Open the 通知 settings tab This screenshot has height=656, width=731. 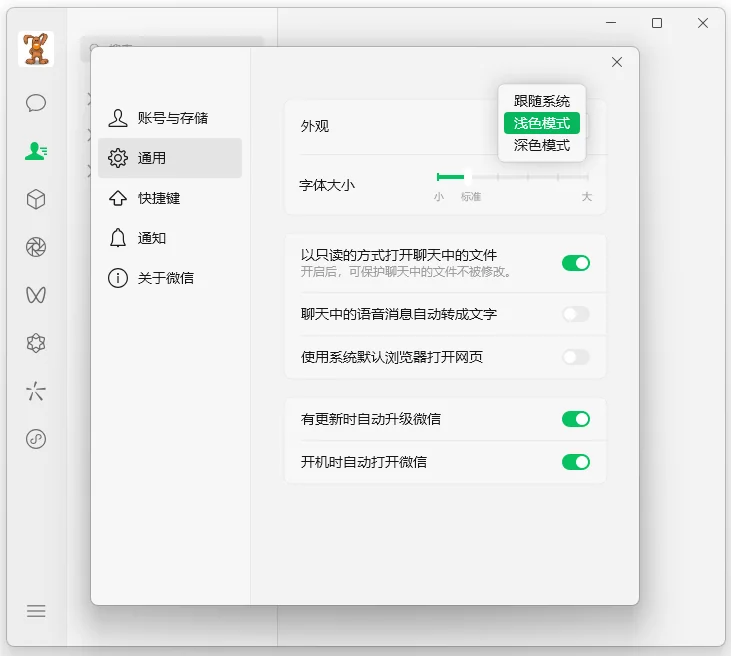170,238
